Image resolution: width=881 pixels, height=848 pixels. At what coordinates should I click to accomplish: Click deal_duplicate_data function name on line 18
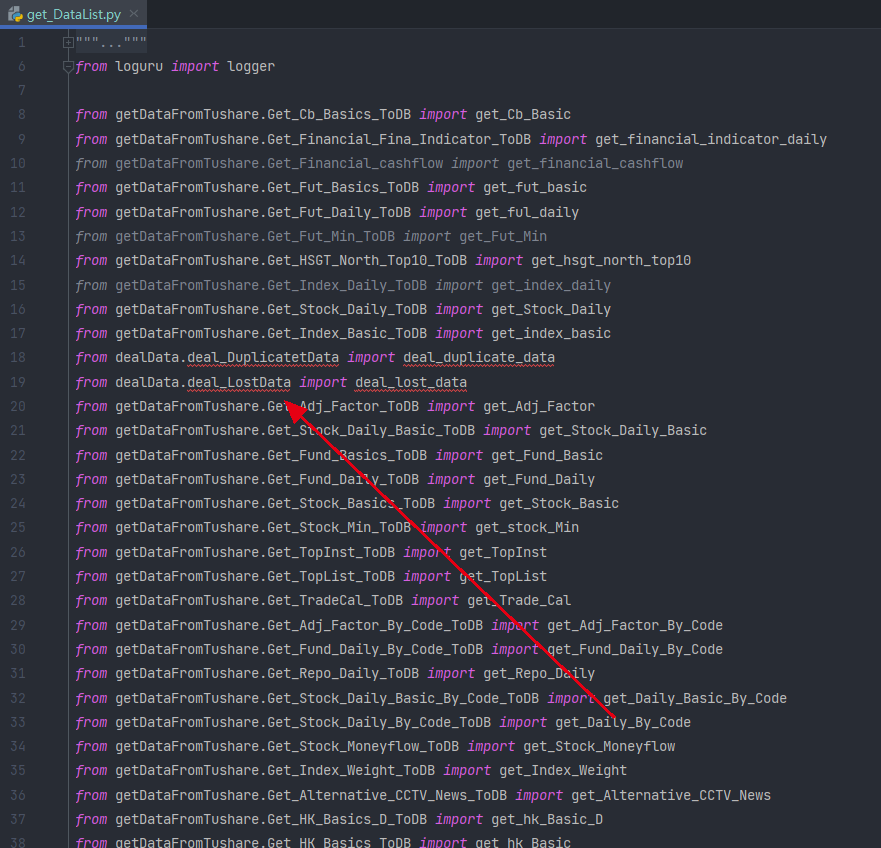coord(479,358)
